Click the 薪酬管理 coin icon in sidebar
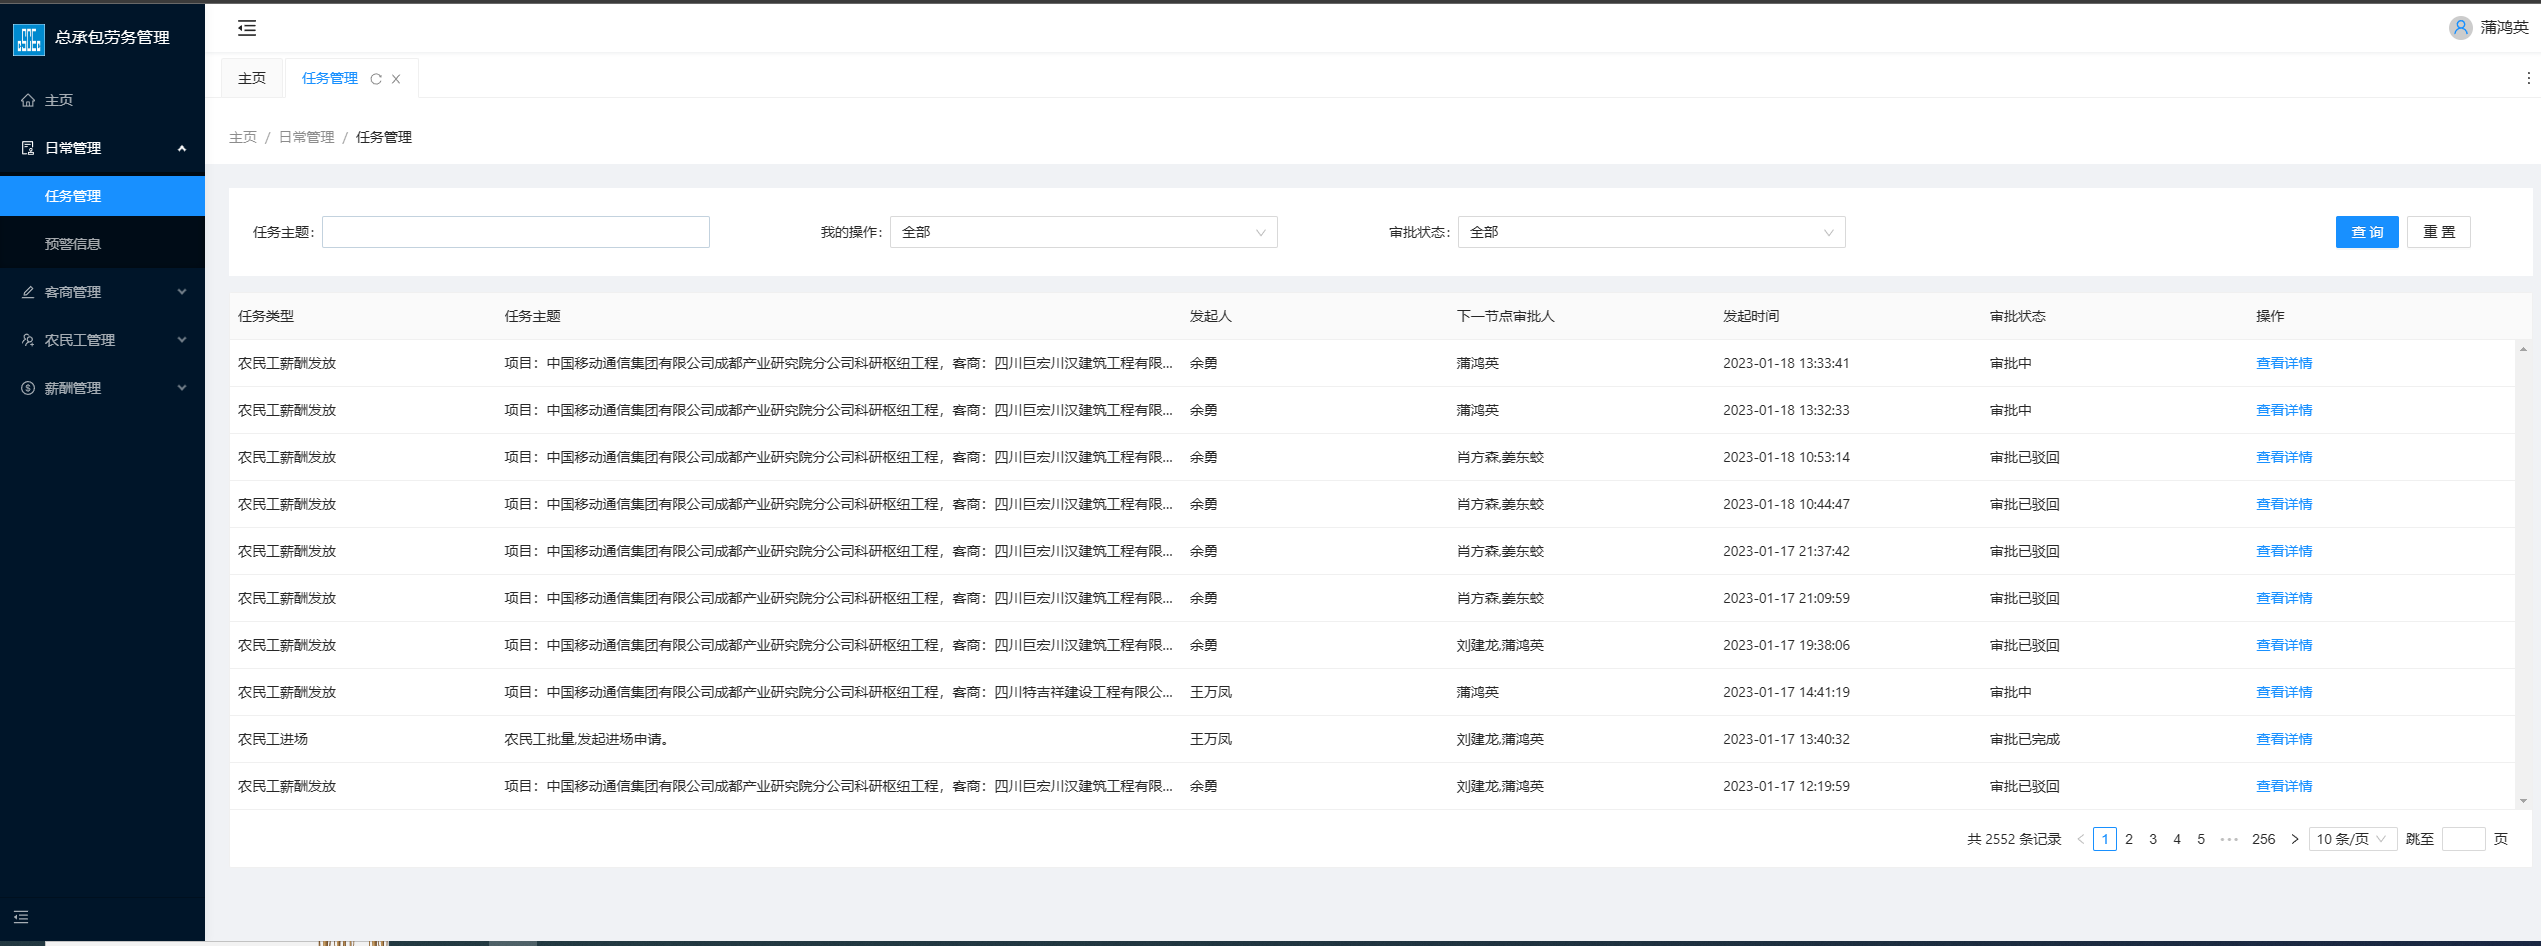Viewport: 2541px width, 946px height. tap(28, 388)
